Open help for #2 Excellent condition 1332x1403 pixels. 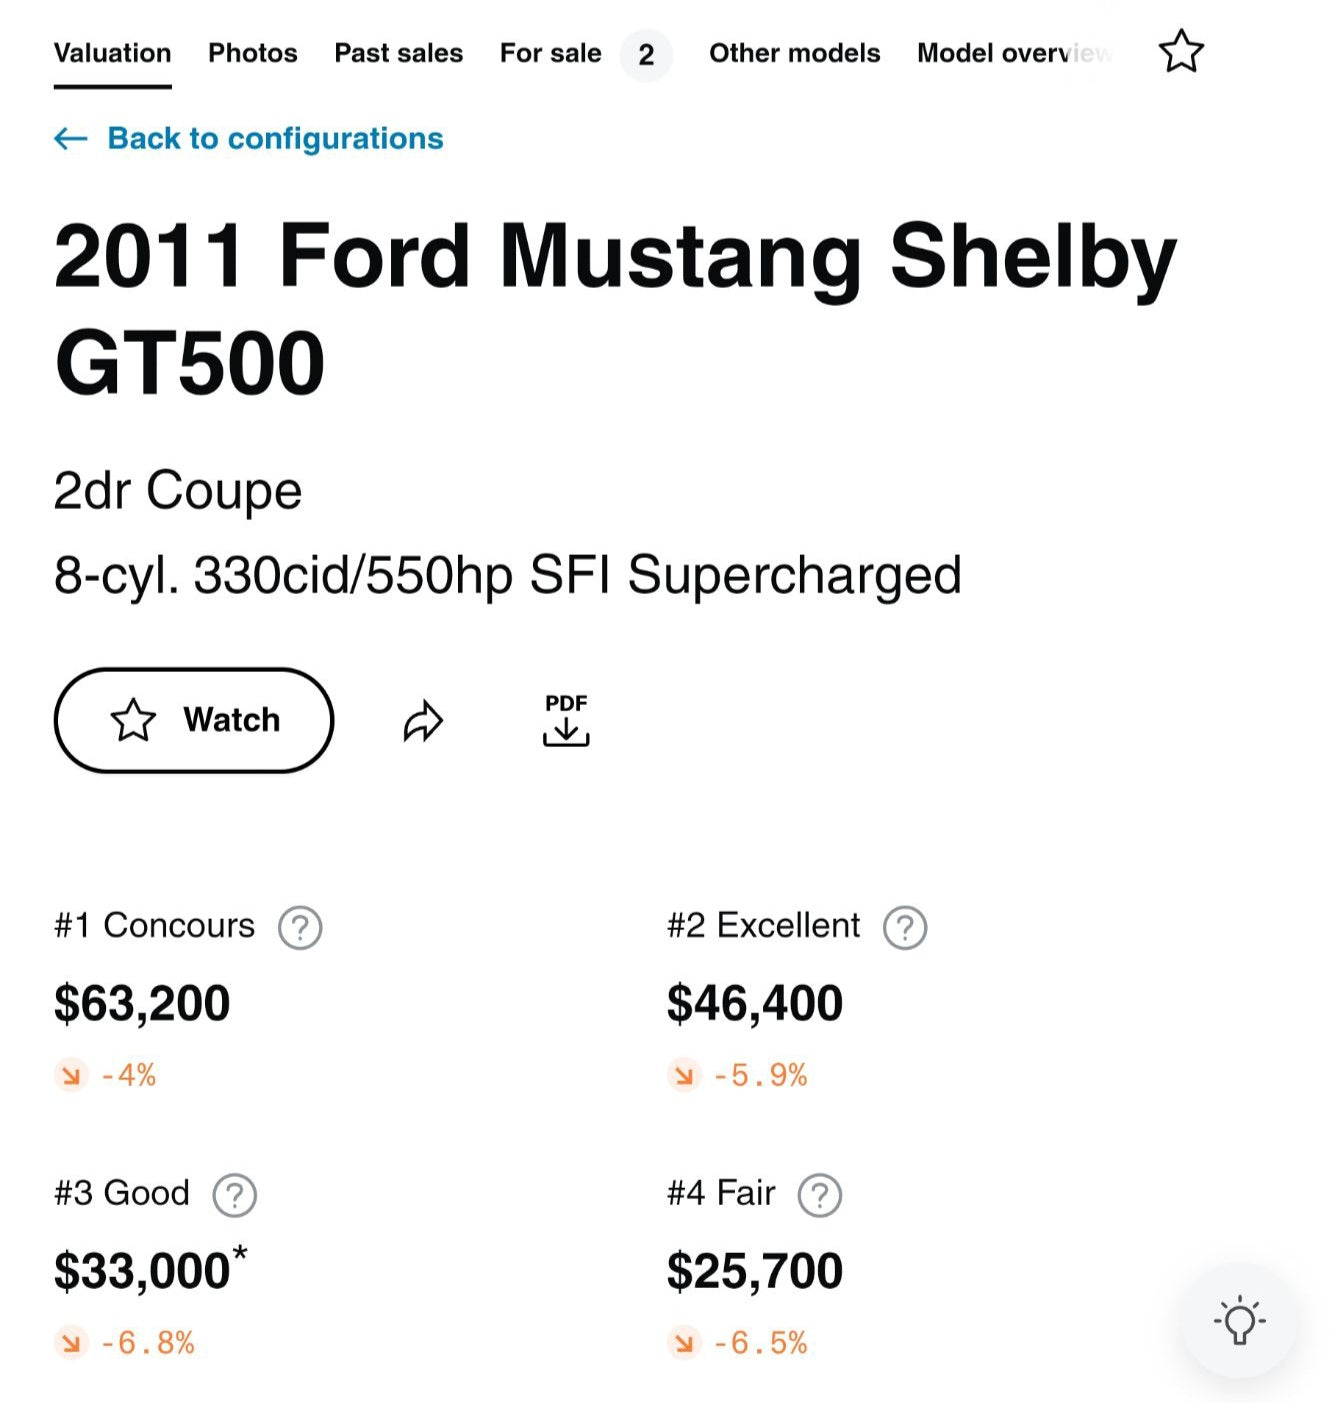pos(905,927)
